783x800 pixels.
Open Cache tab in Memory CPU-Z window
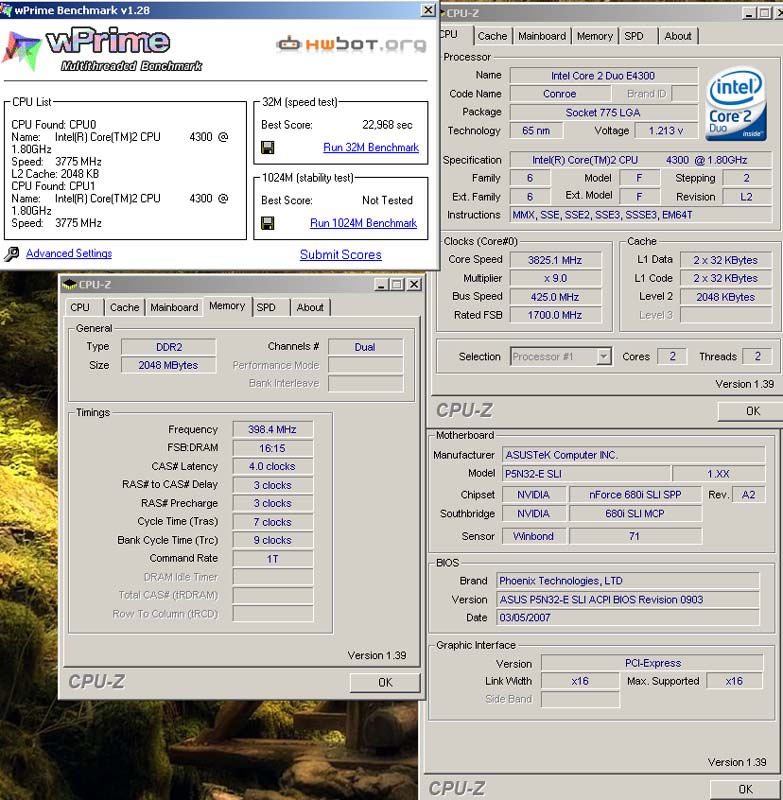point(124,308)
